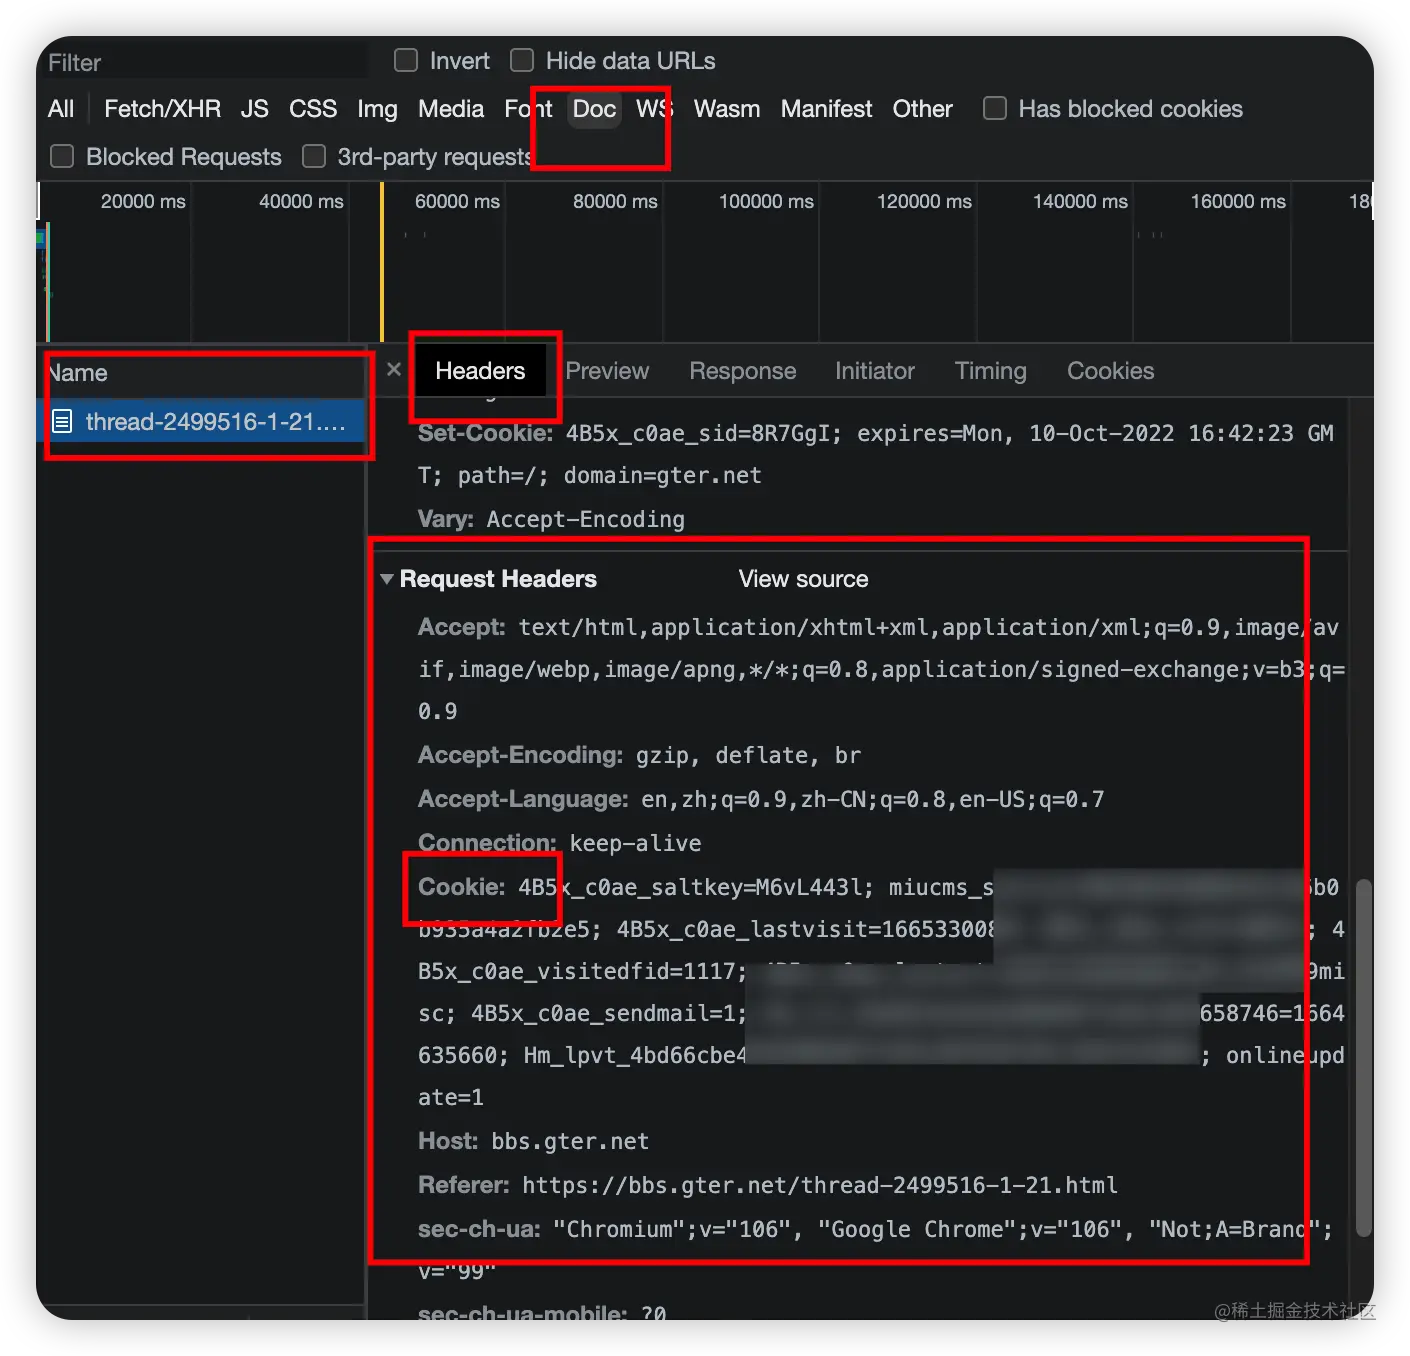Viewport: 1410px width, 1356px height.
Task: Click the Accept header line
Action: 880,669
